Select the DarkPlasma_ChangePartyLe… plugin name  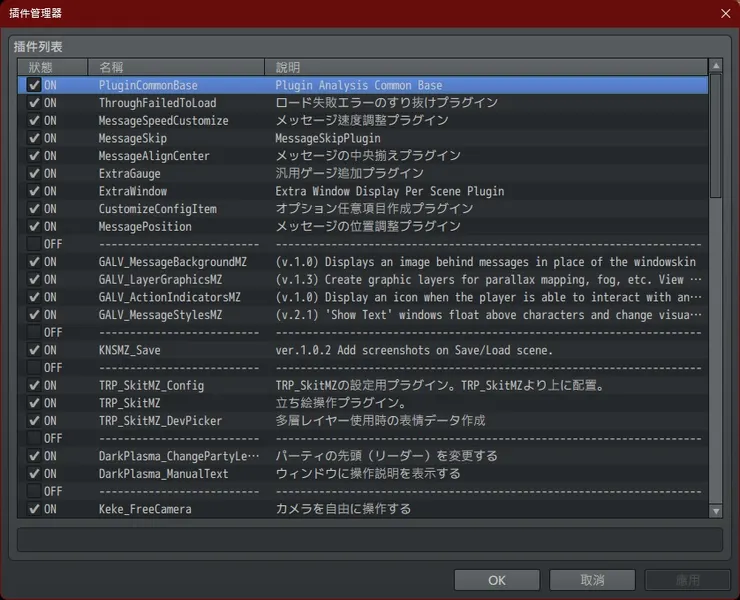coord(179,456)
